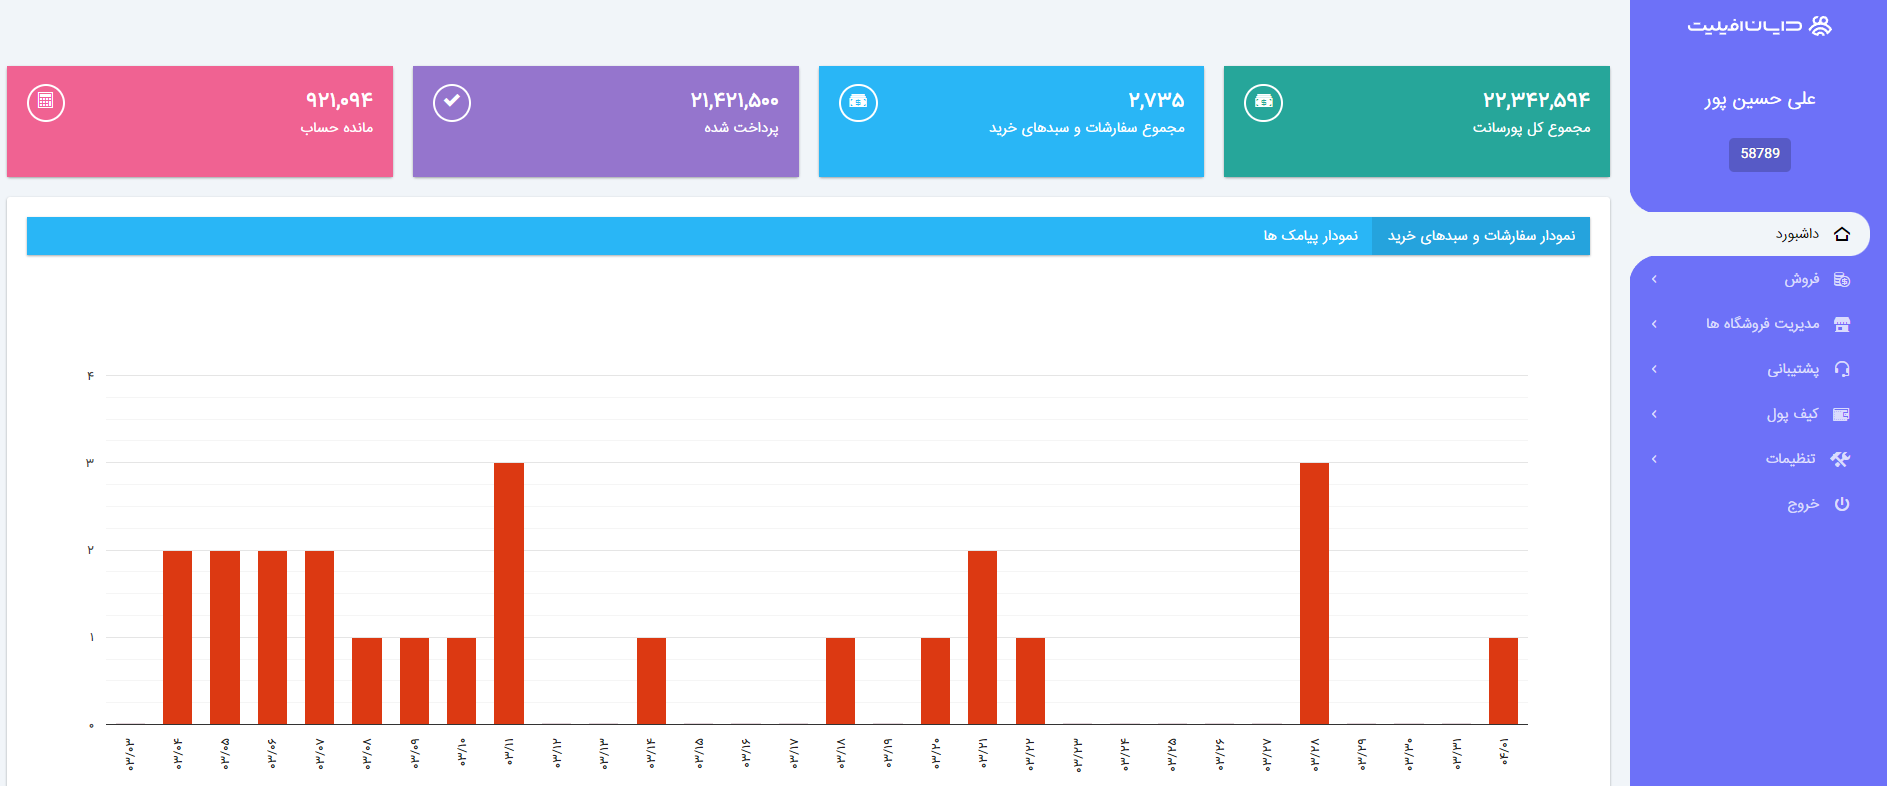Click the user ID badge 58789
1887x786 pixels.
(x=1759, y=154)
